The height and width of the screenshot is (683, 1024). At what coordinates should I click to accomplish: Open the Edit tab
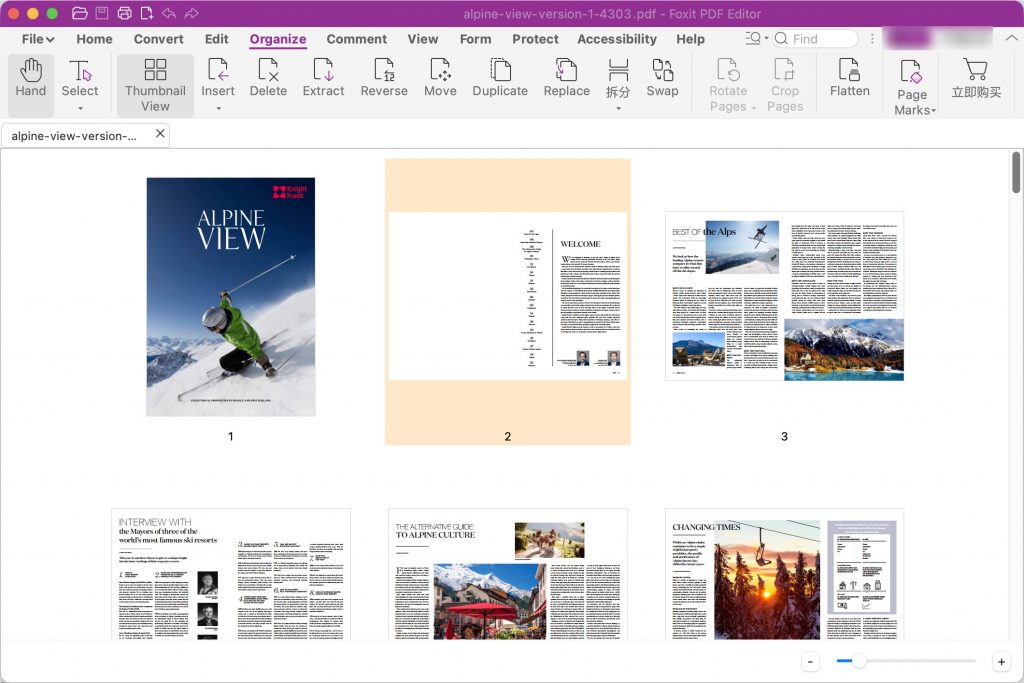216,39
